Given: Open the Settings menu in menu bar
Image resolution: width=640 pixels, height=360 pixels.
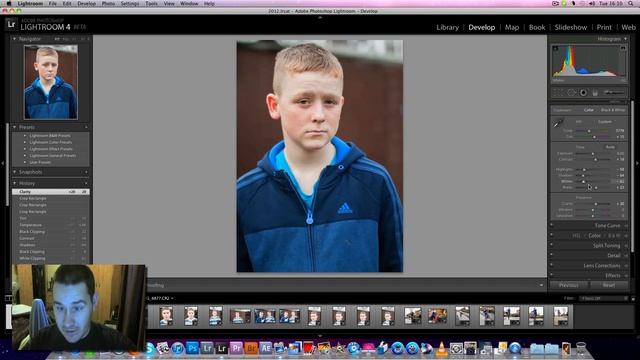Looking at the screenshot, I should click(x=130, y=3).
